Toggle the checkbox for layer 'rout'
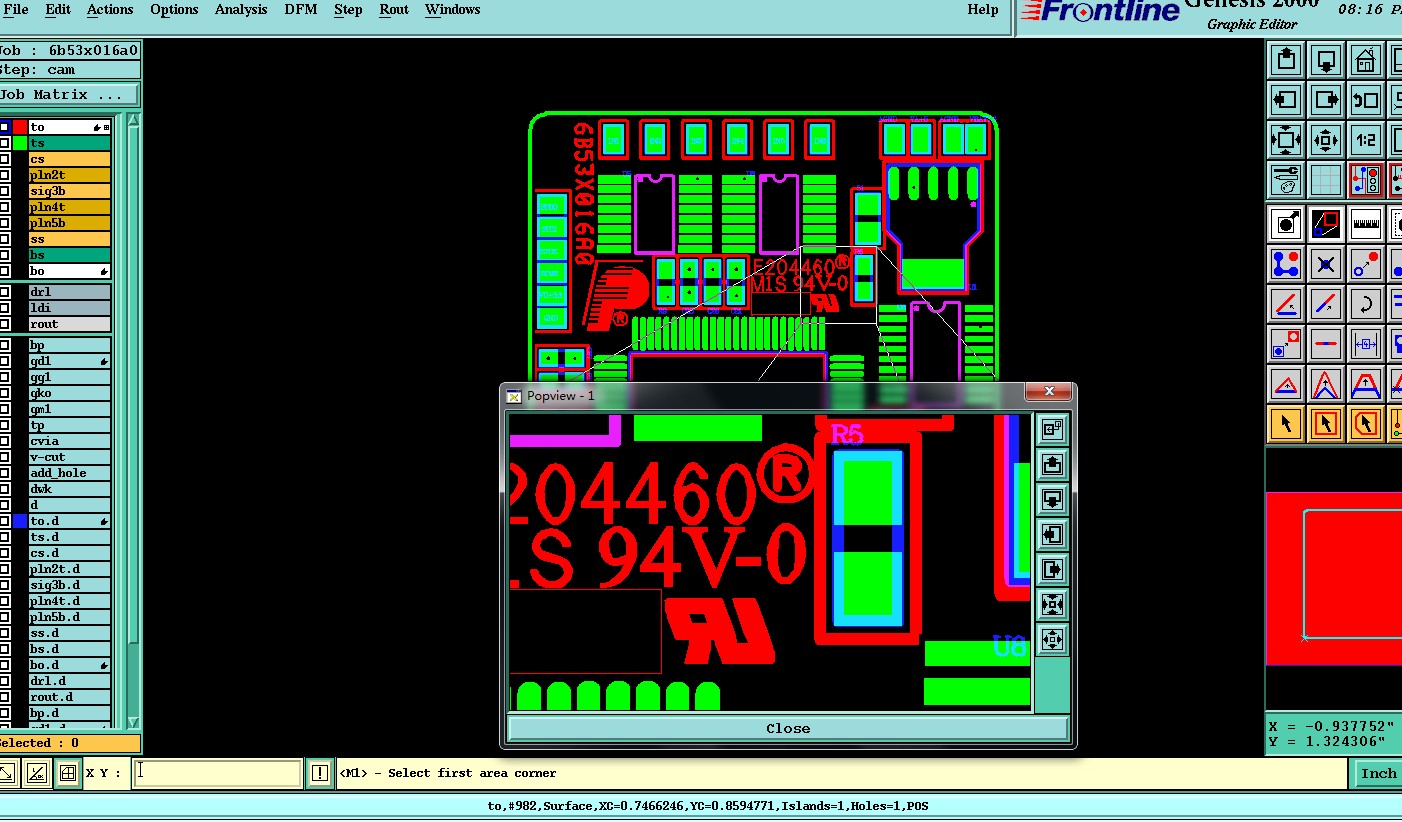This screenshot has height=822, width=1402. click(x=5, y=324)
